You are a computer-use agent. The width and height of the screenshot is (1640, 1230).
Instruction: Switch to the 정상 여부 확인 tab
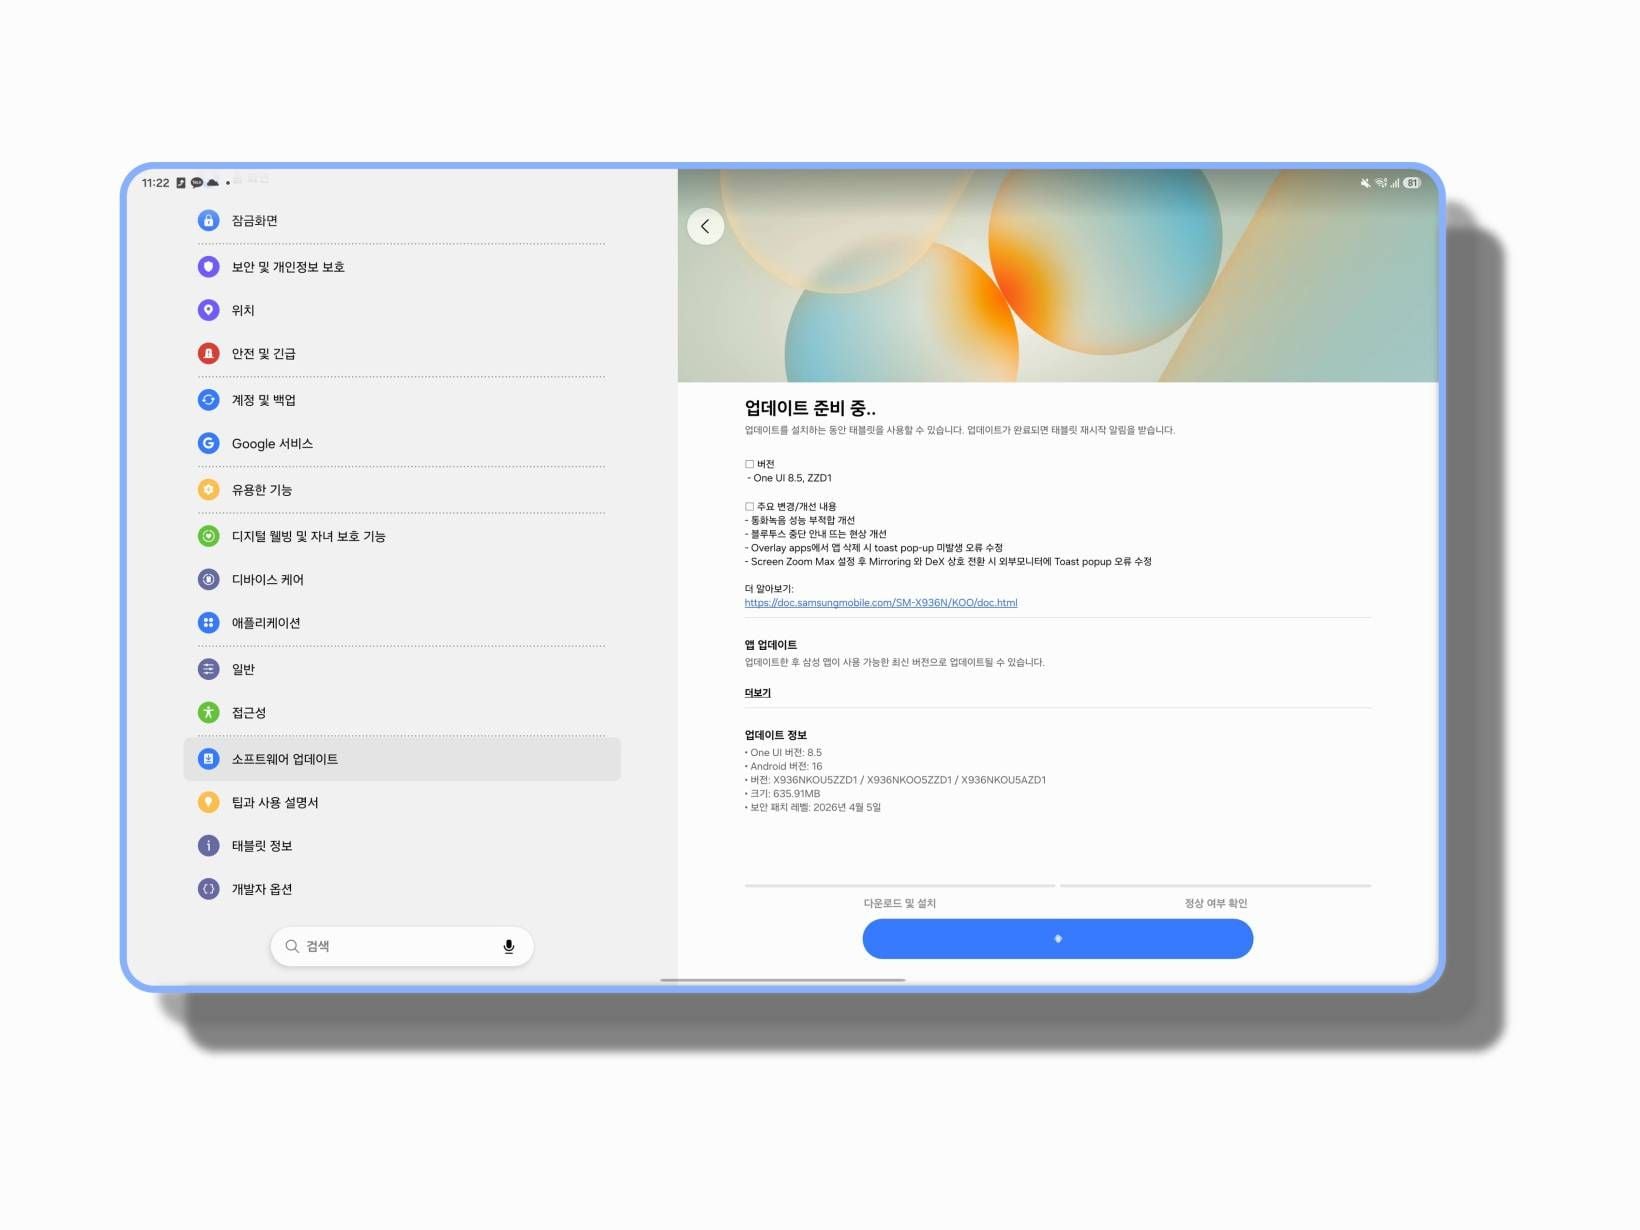(x=1215, y=902)
